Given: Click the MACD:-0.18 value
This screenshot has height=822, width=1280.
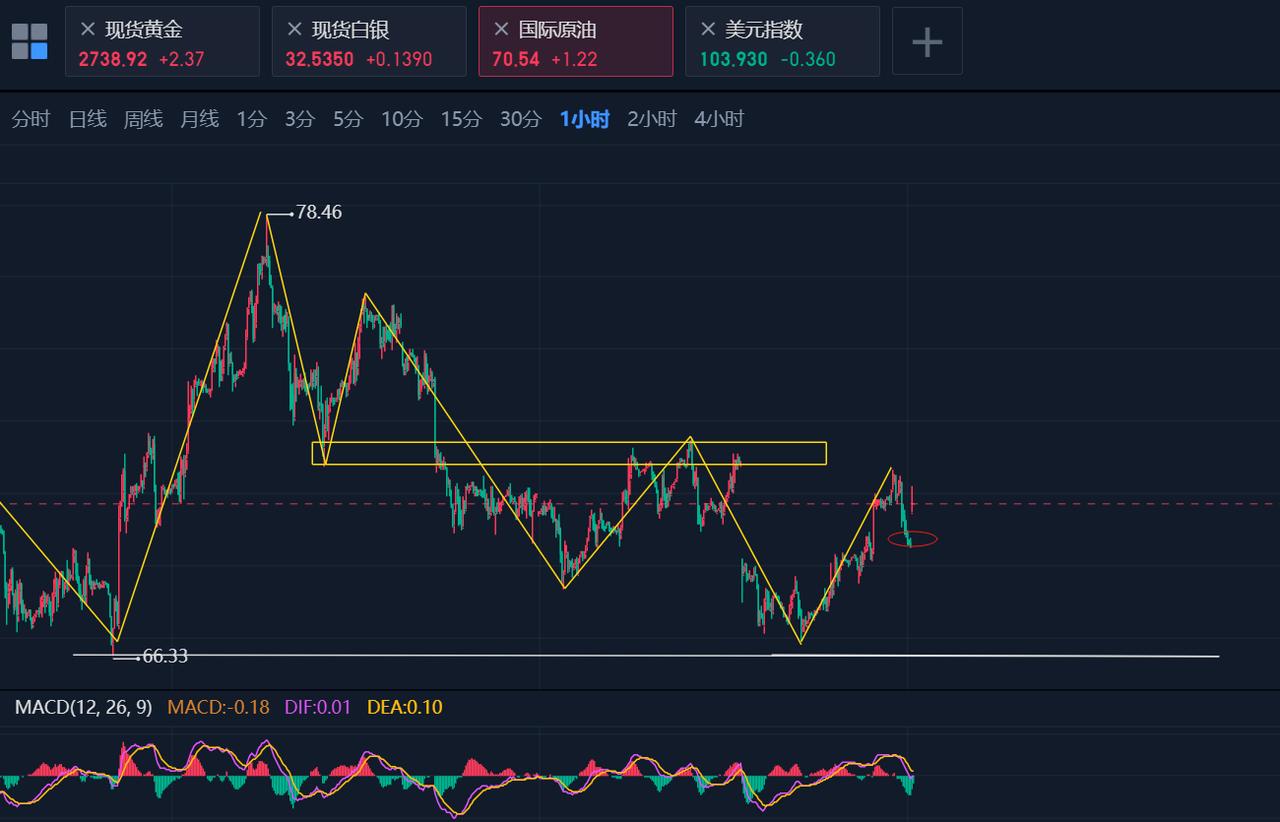Looking at the screenshot, I should pos(219,707).
